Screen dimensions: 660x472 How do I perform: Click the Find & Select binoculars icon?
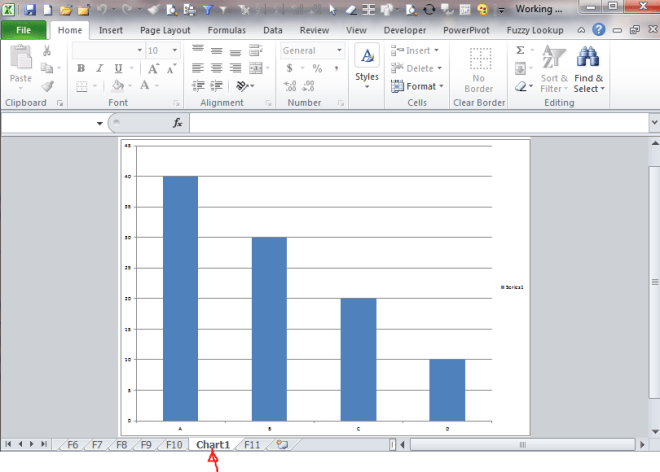[x=588, y=57]
